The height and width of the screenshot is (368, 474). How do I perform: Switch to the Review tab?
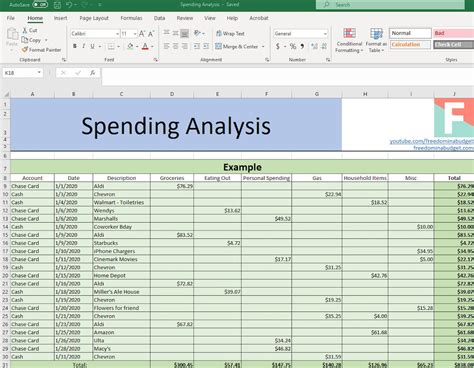click(x=185, y=18)
